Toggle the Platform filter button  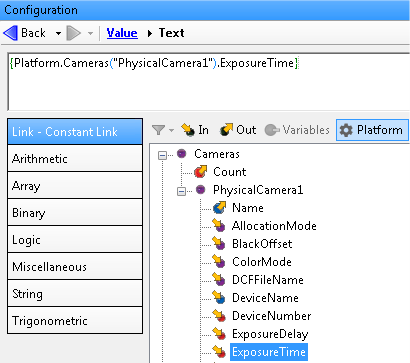372,130
